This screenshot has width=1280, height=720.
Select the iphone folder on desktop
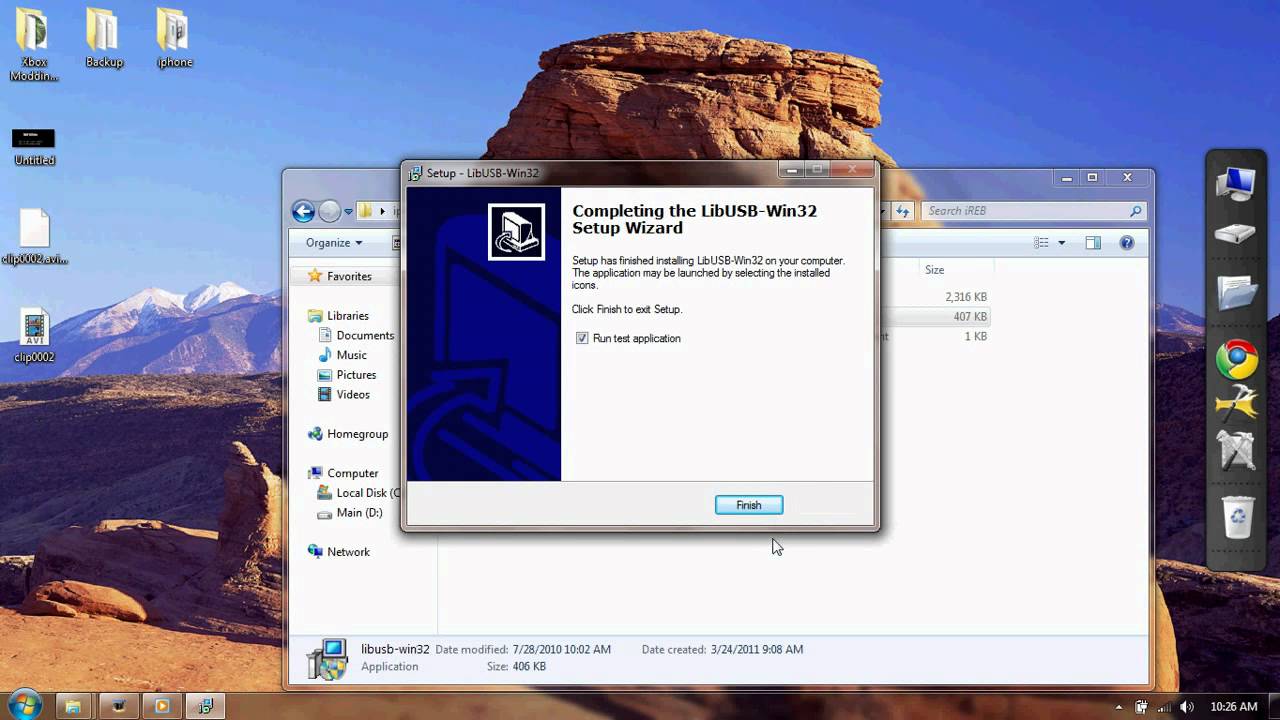coord(174,39)
